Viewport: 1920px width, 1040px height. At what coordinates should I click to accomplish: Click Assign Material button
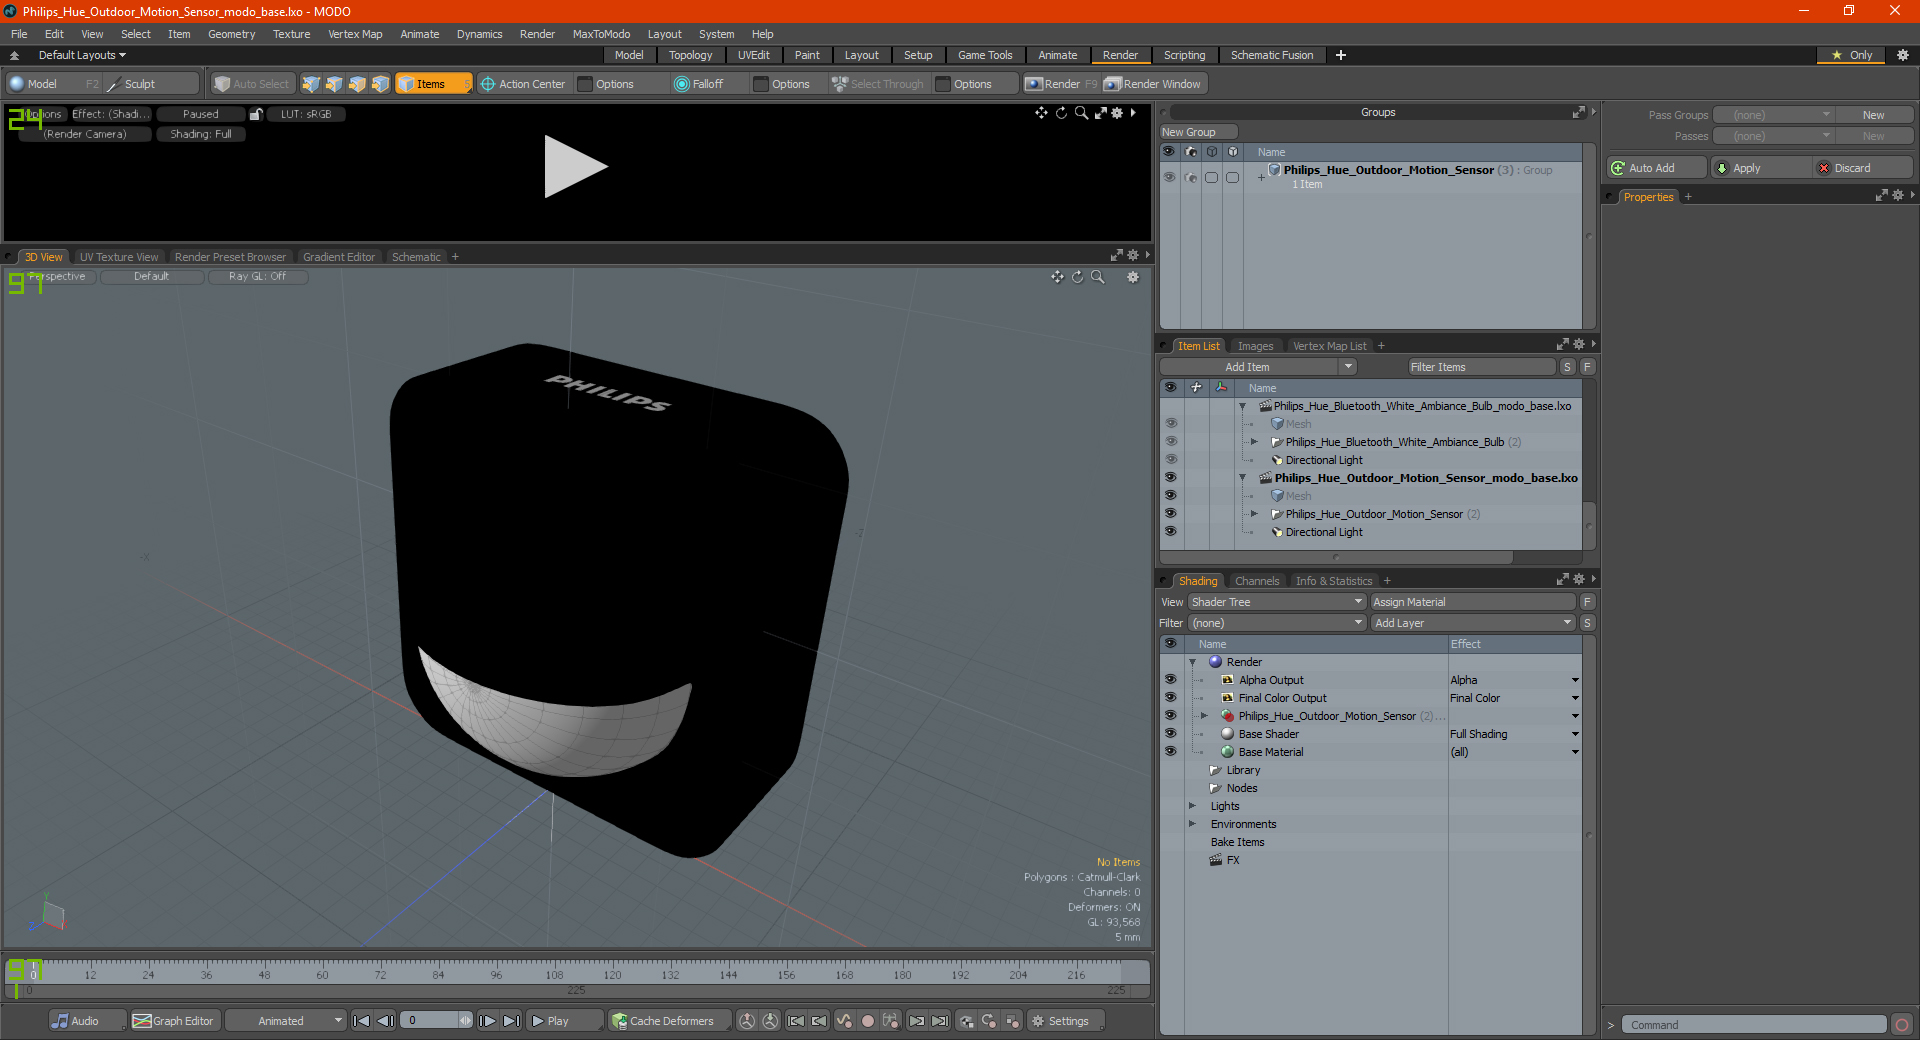[1473, 602]
